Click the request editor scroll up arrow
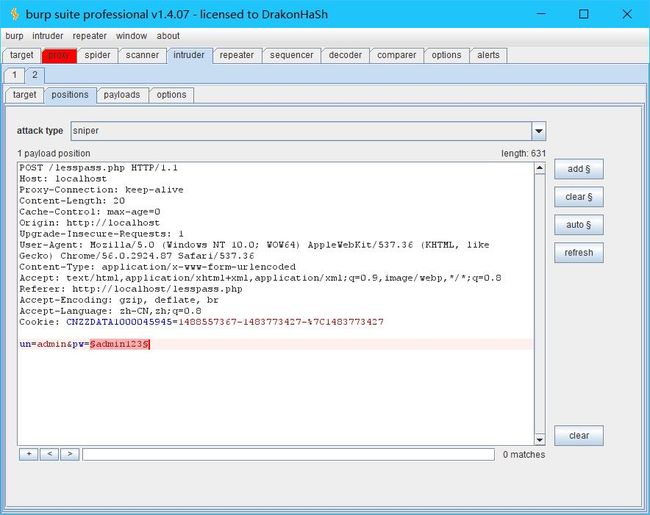 click(540, 168)
